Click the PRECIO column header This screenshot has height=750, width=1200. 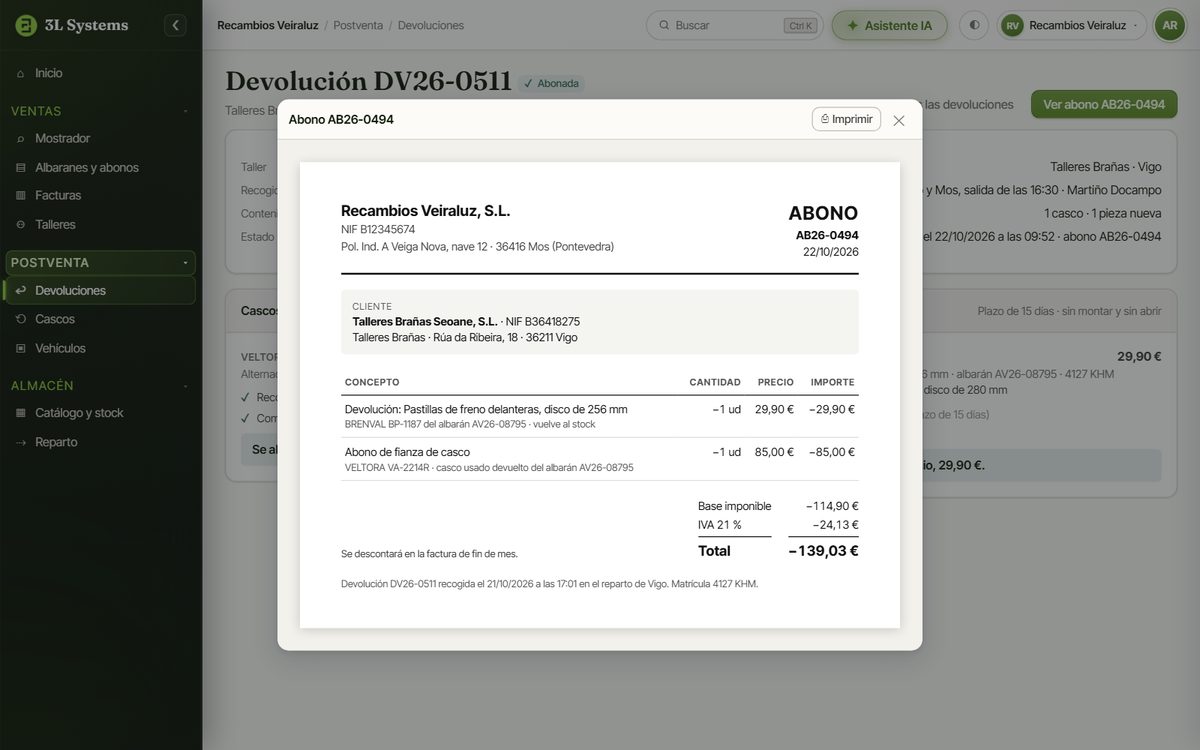tap(776, 382)
